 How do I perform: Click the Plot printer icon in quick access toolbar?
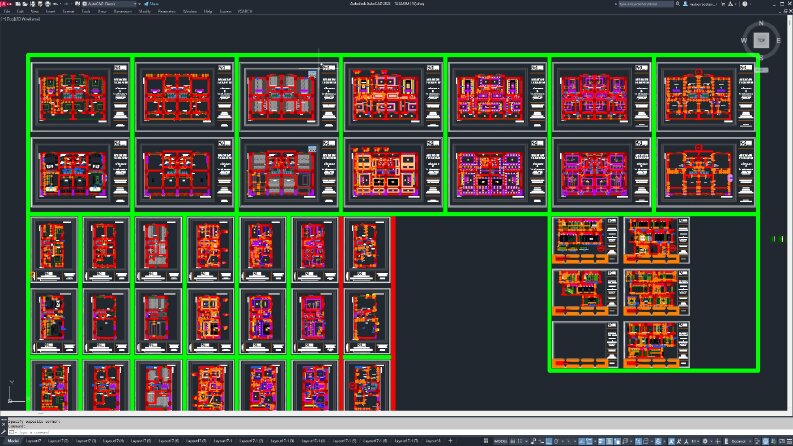click(48, 4)
